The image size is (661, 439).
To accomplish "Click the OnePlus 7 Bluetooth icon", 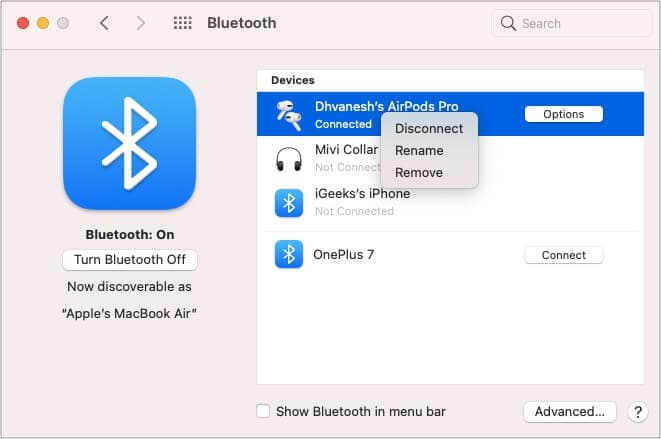I will coord(289,254).
